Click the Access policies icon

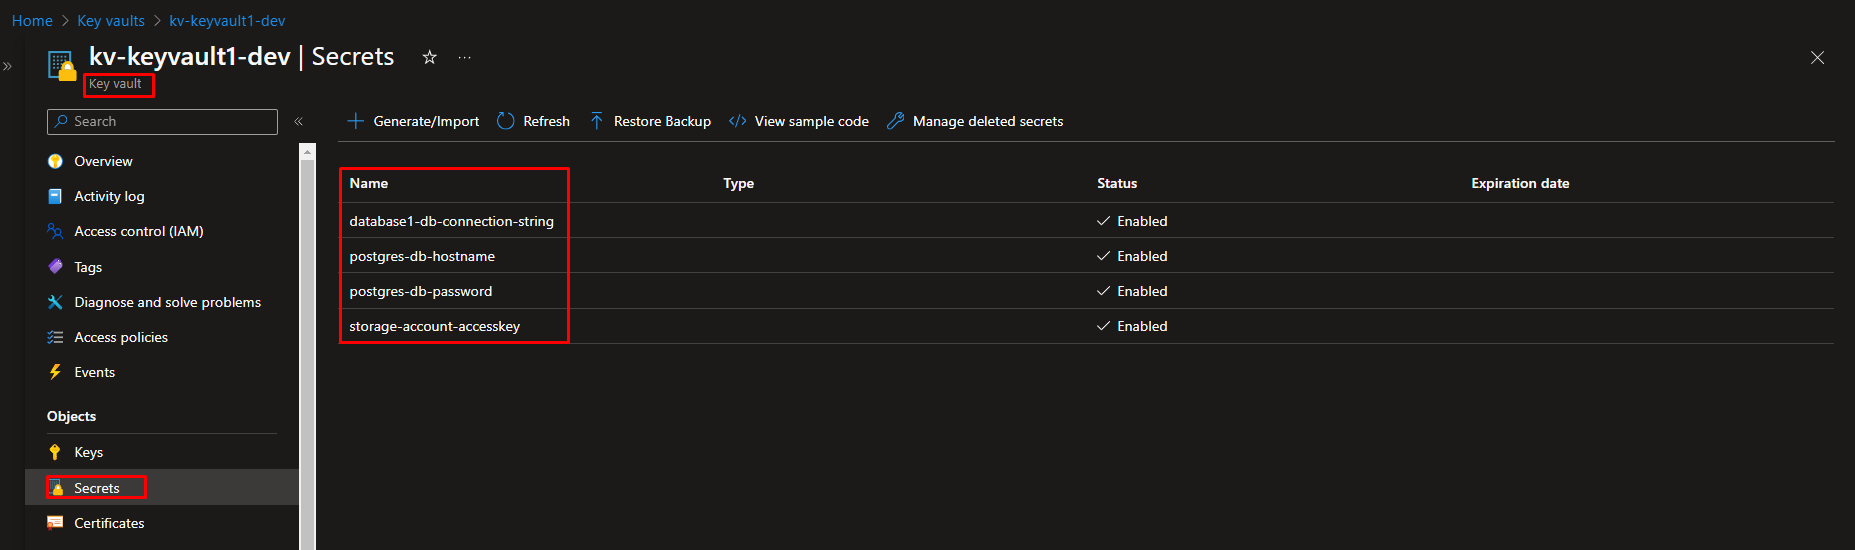56,337
